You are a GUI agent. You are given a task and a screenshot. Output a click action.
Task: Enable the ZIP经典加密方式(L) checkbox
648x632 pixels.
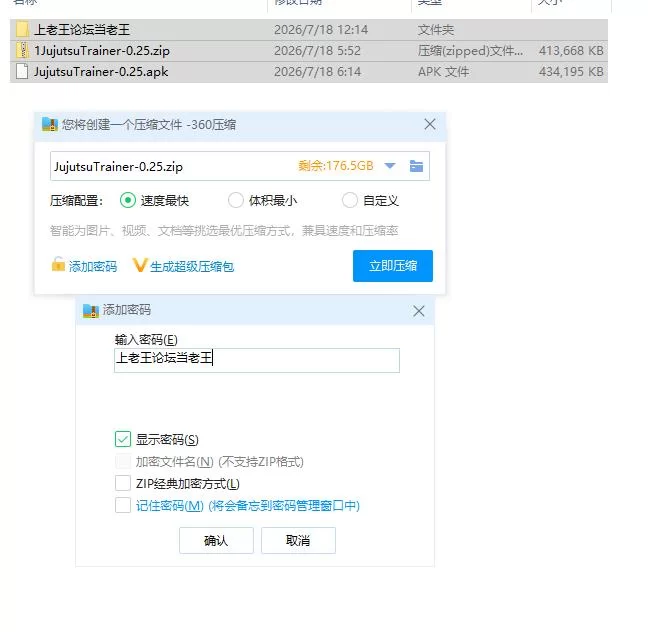(123, 483)
